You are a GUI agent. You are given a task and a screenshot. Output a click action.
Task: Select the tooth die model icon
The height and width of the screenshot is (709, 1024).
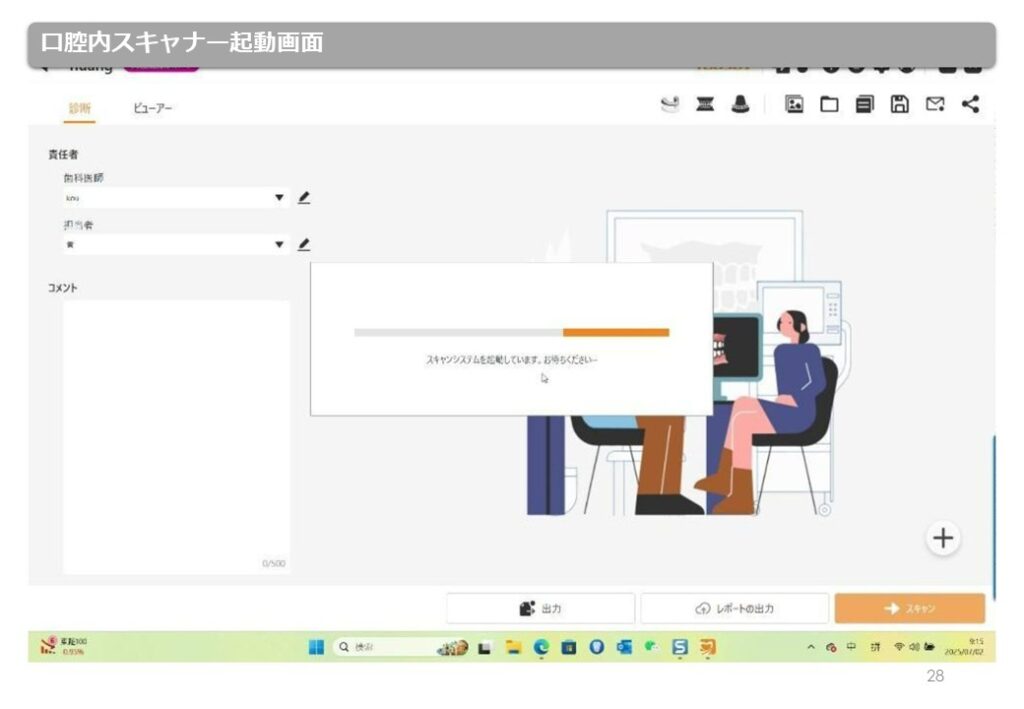(x=740, y=104)
